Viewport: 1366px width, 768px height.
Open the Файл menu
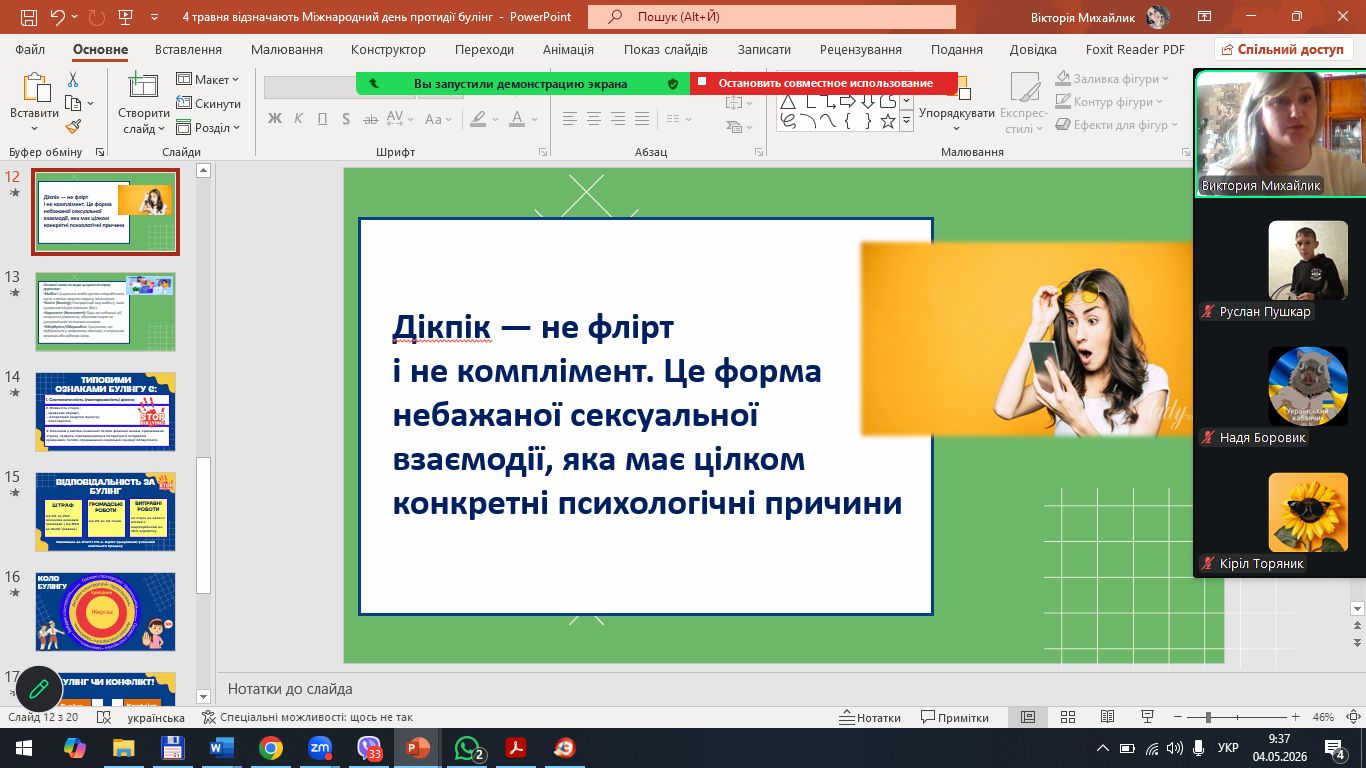point(30,50)
